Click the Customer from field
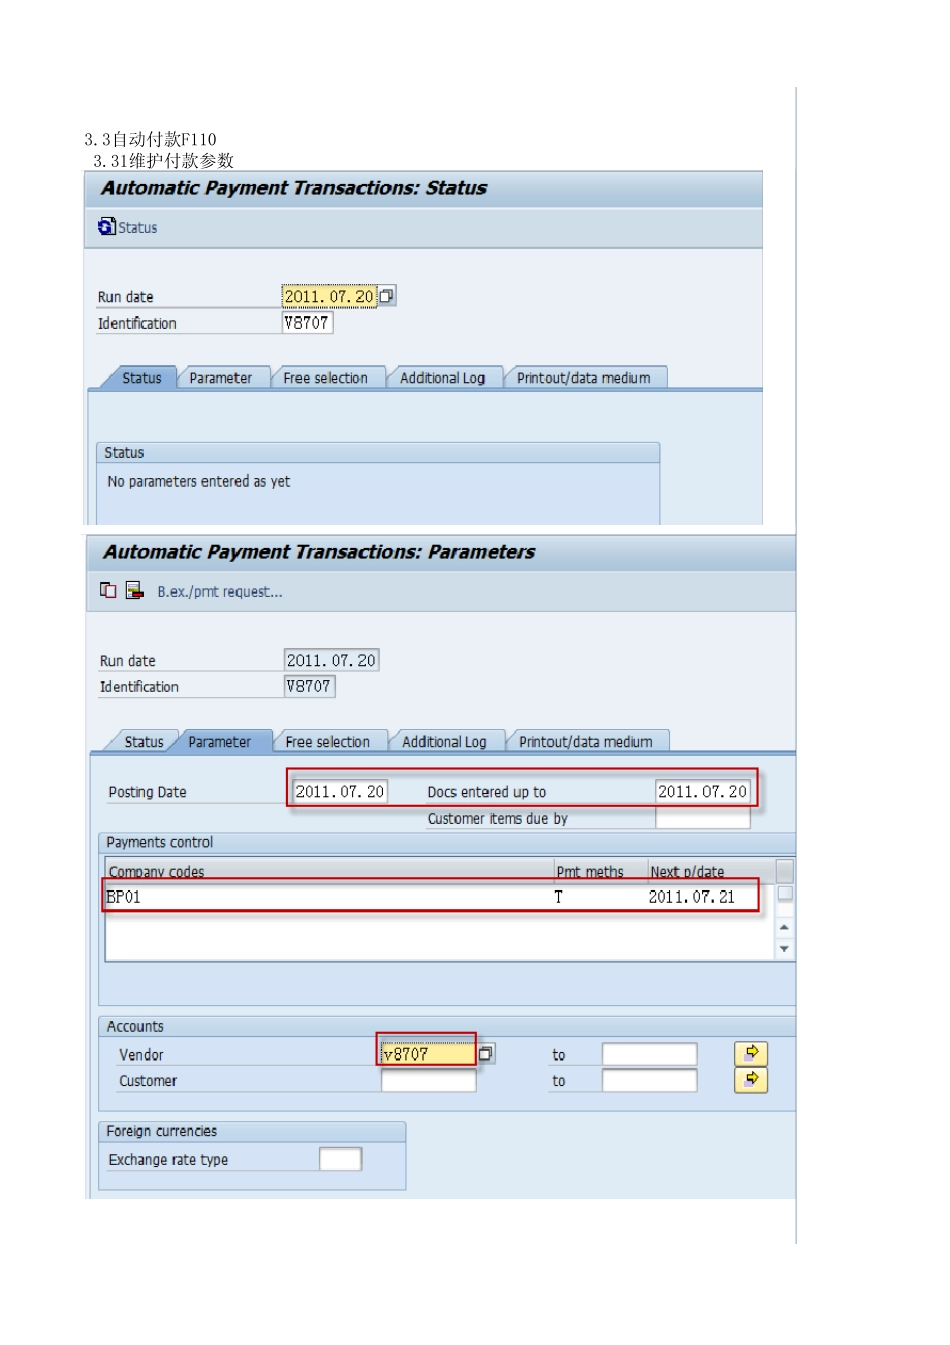 (x=428, y=1080)
